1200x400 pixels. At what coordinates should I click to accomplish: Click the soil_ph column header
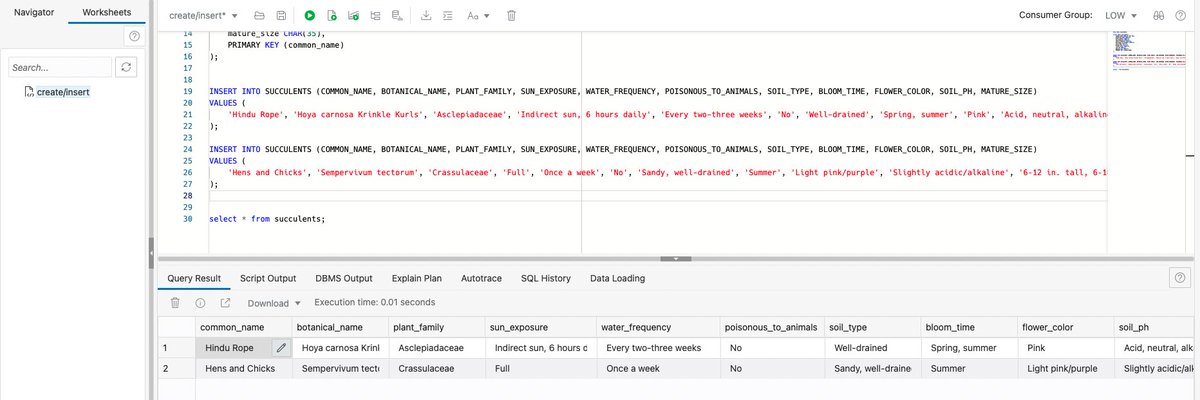pos(1155,327)
